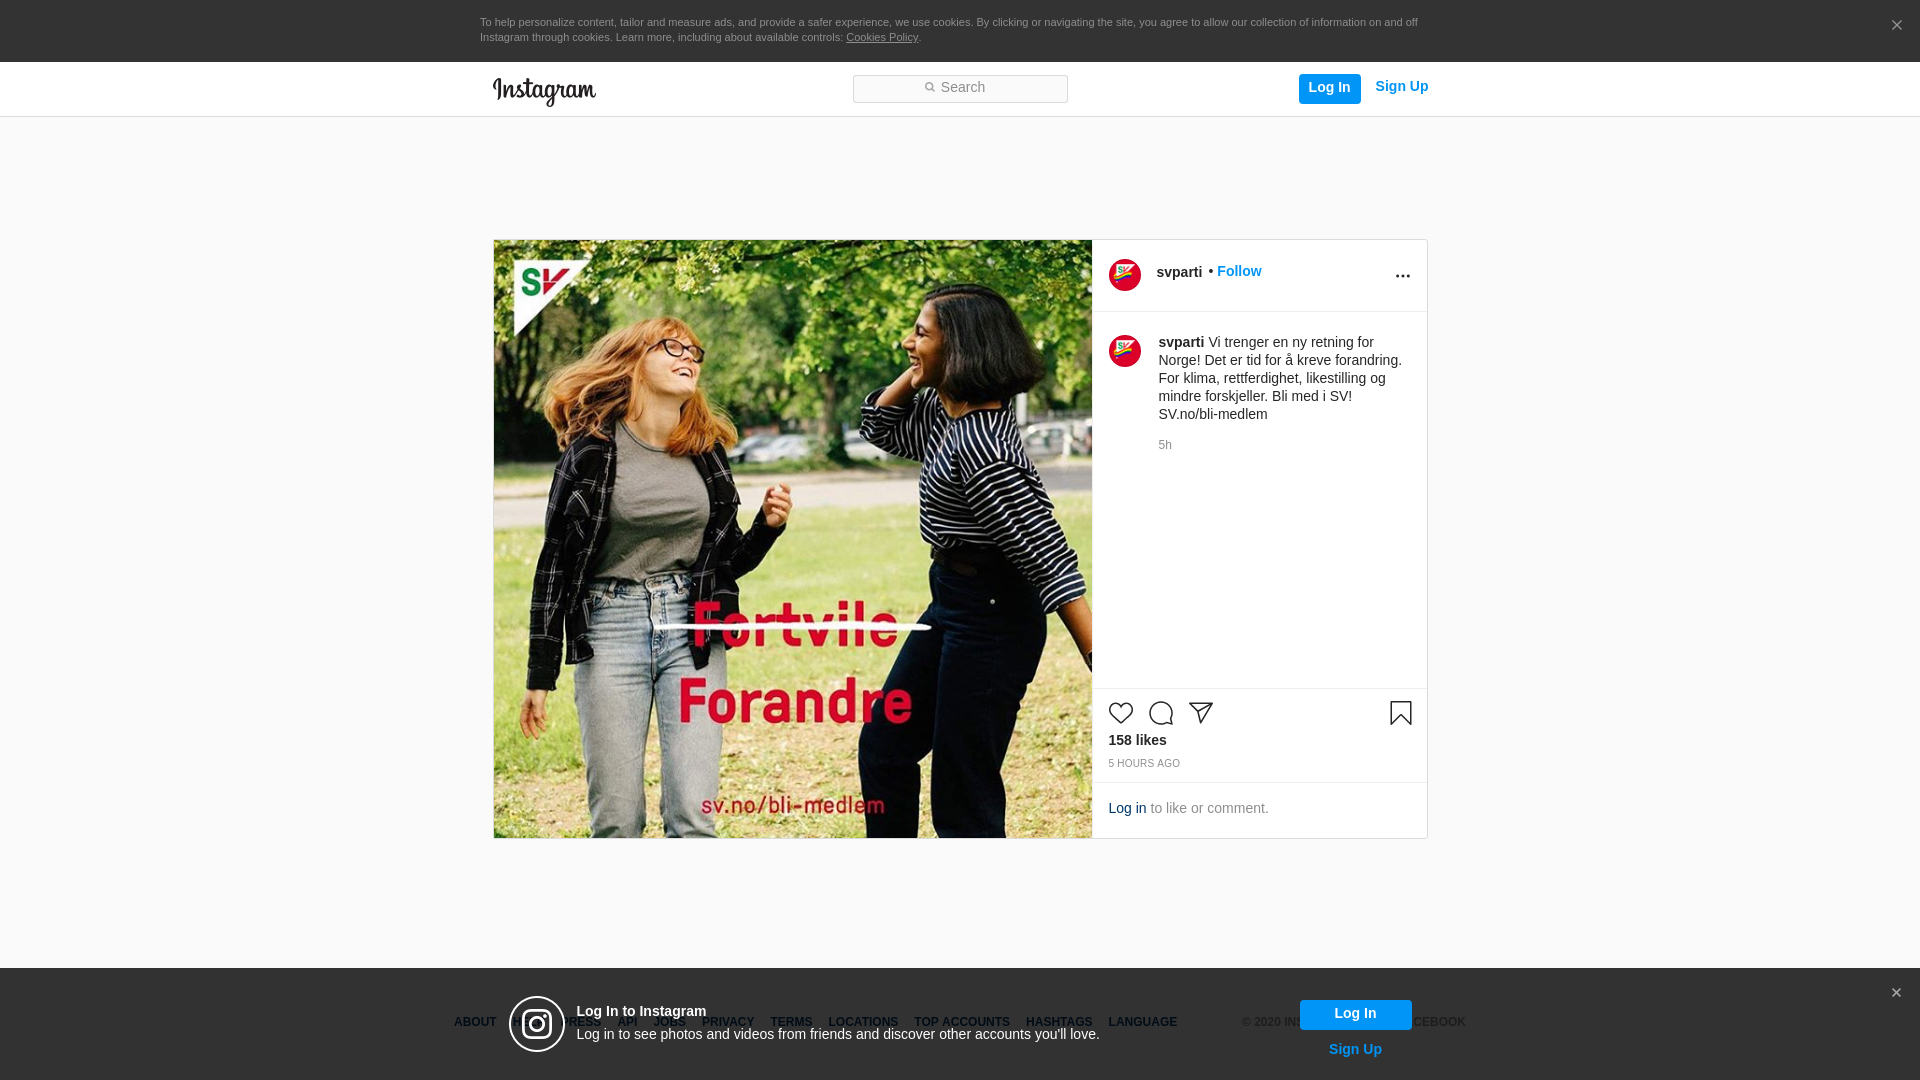Open the post more options menu
Viewport: 1920px width, 1080px height.
point(1402,276)
